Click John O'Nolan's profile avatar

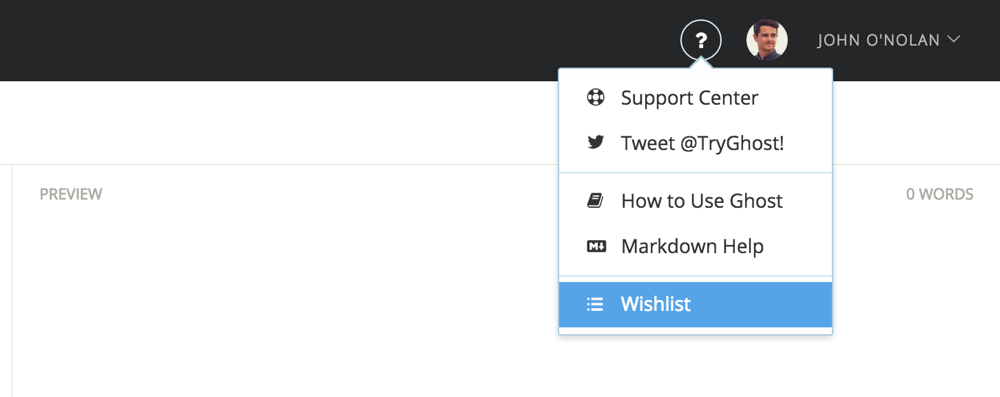coord(767,40)
